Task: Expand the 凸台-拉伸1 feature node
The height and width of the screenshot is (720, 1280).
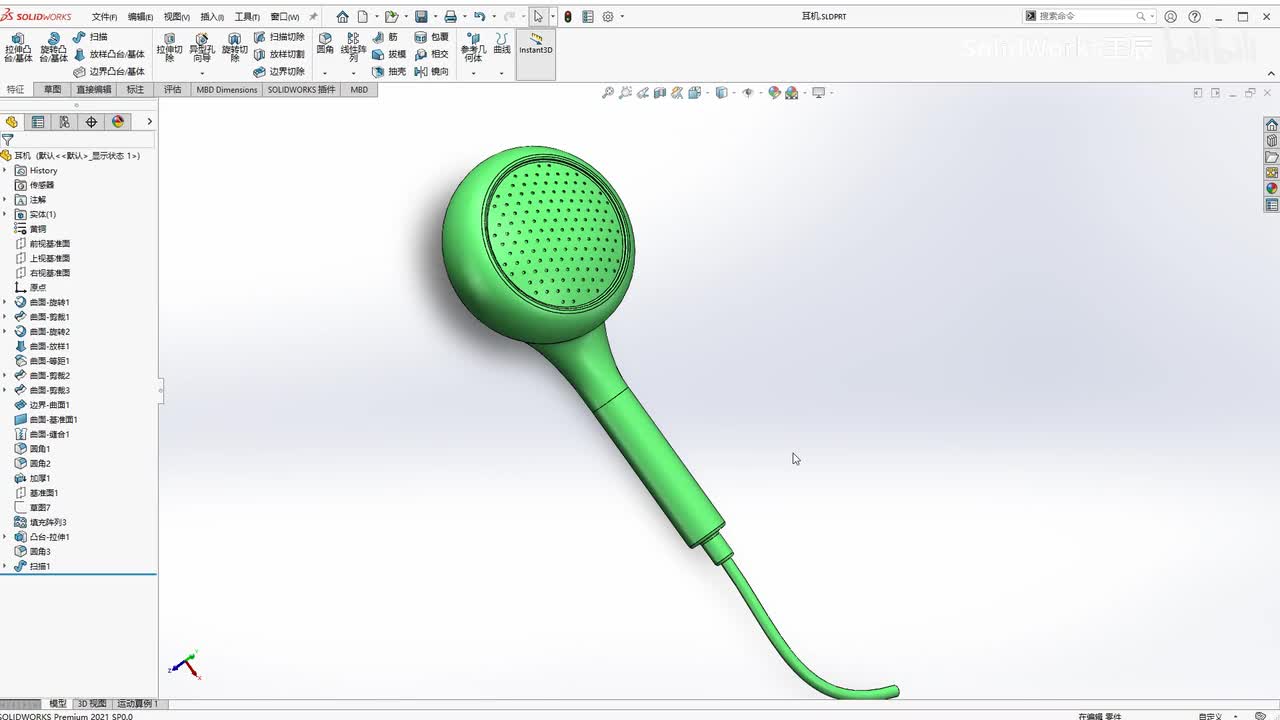Action: tap(5, 537)
